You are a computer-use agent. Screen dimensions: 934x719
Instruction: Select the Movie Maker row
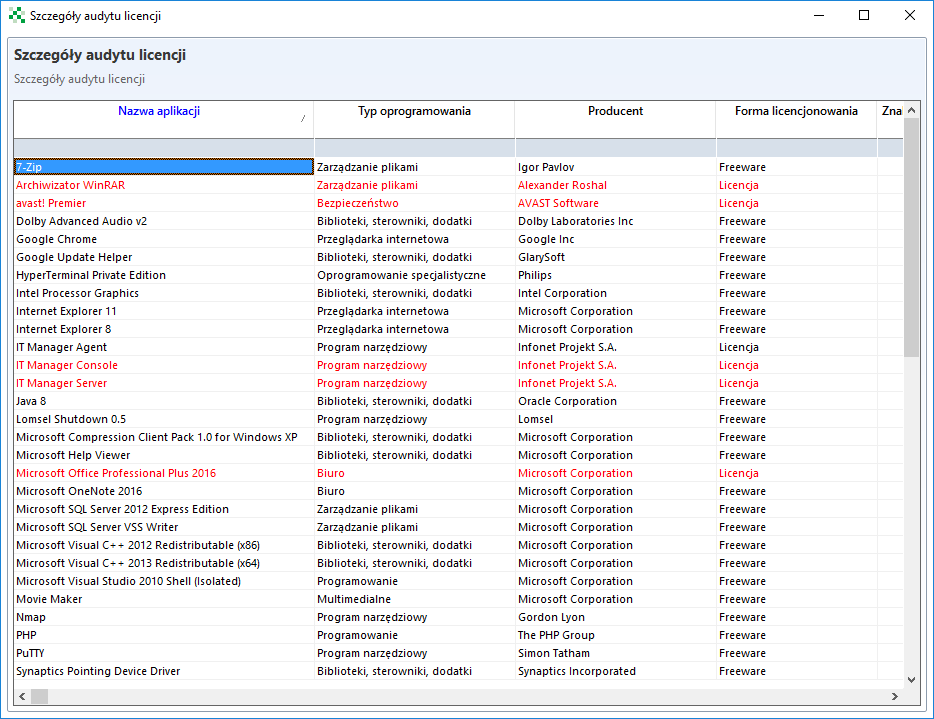click(x=459, y=599)
